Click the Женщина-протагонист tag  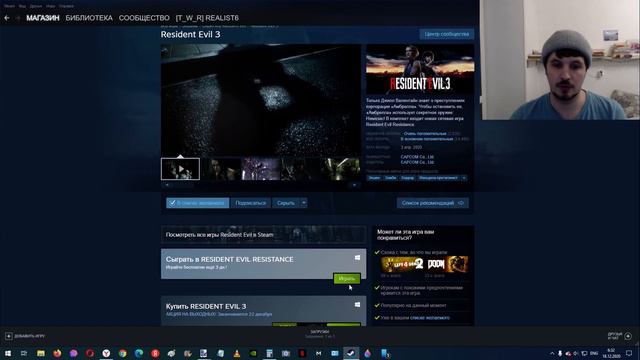438,178
